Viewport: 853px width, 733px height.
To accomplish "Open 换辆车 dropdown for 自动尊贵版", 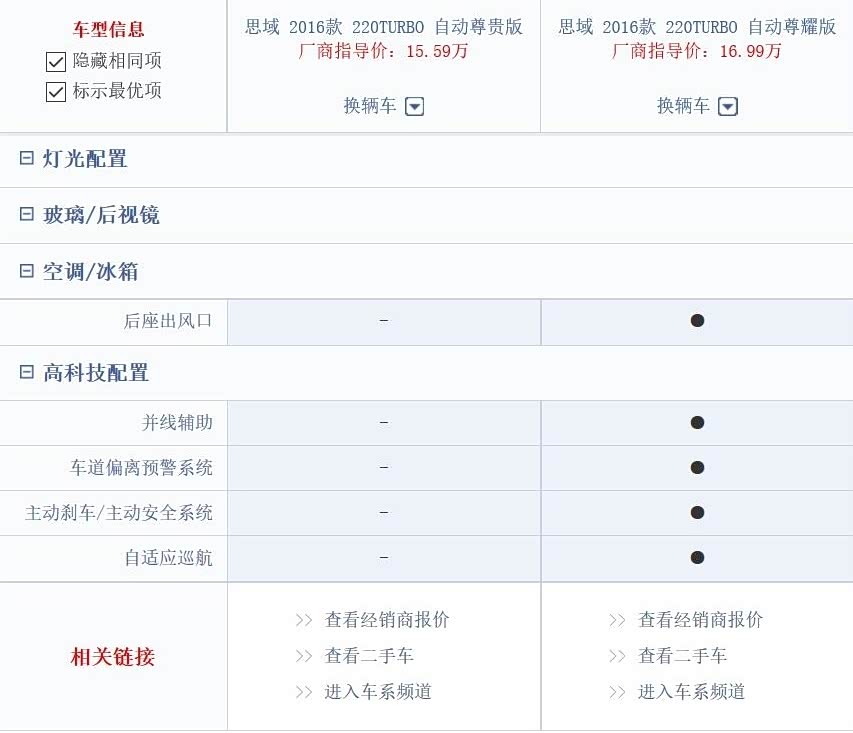I will pyautogui.click(x=414, y=107).
